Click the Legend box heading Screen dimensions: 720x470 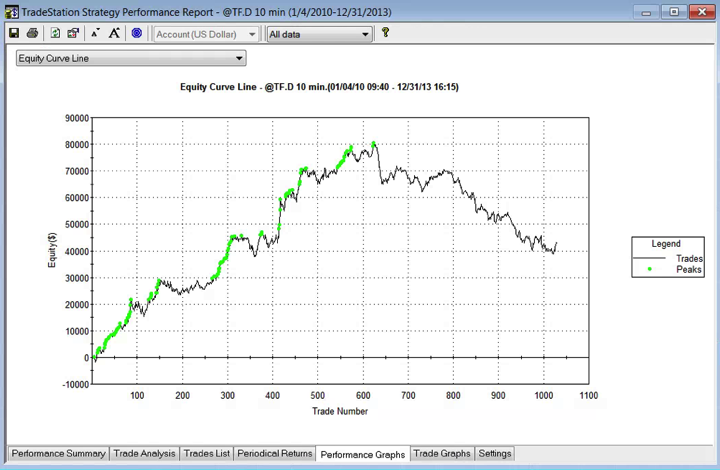[666, 244]
